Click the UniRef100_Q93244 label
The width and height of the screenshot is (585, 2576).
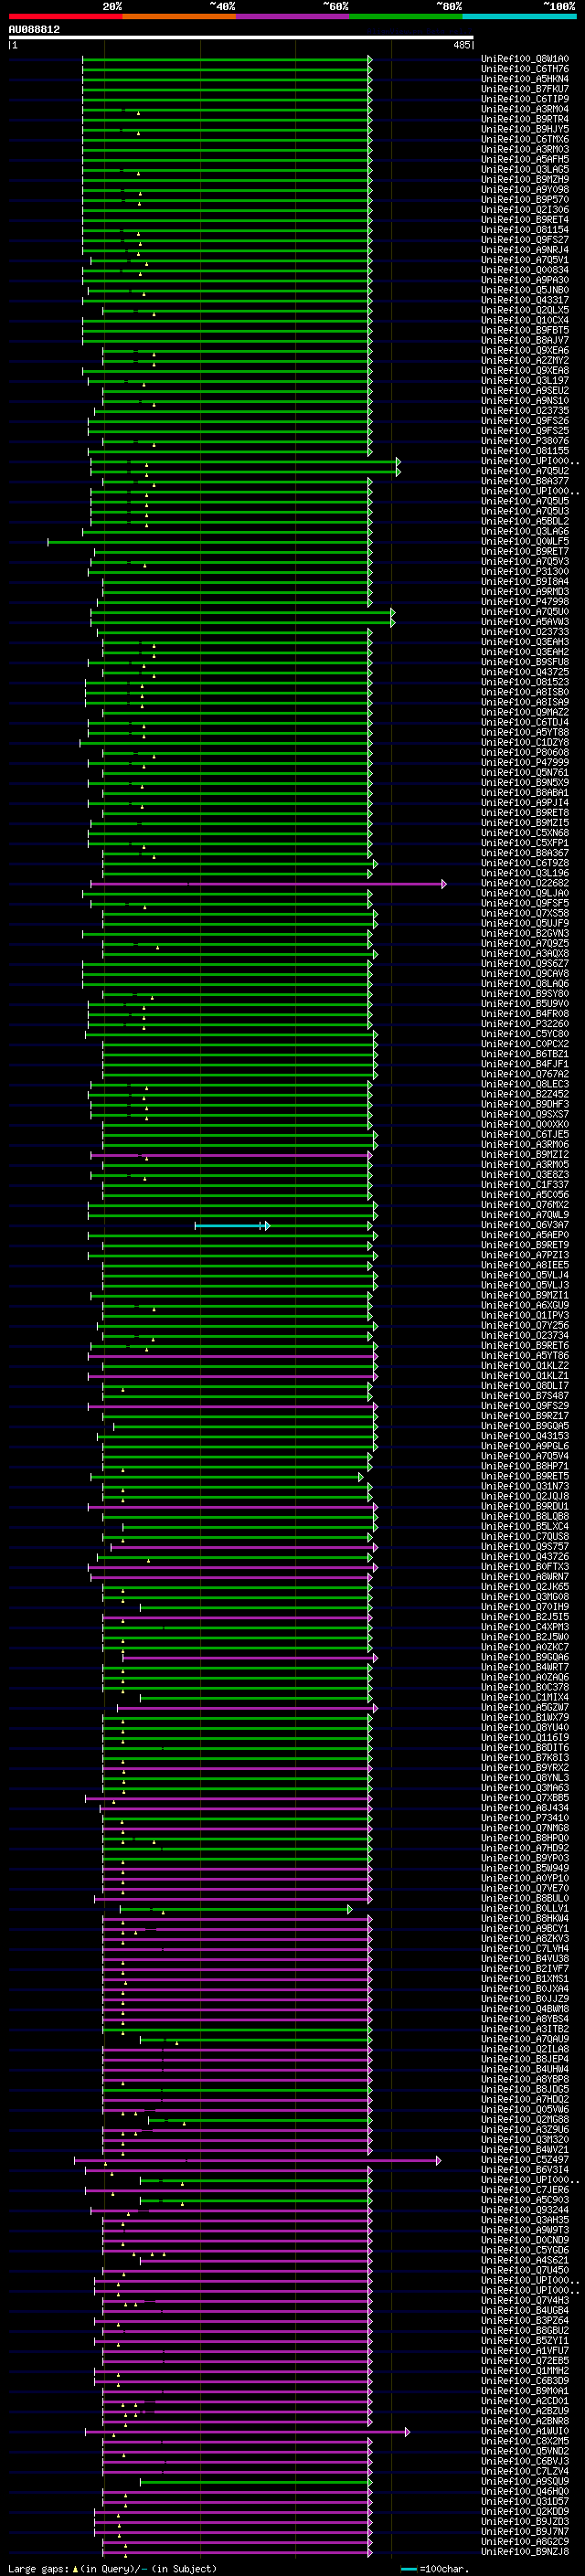click(x=525, y=2211)
